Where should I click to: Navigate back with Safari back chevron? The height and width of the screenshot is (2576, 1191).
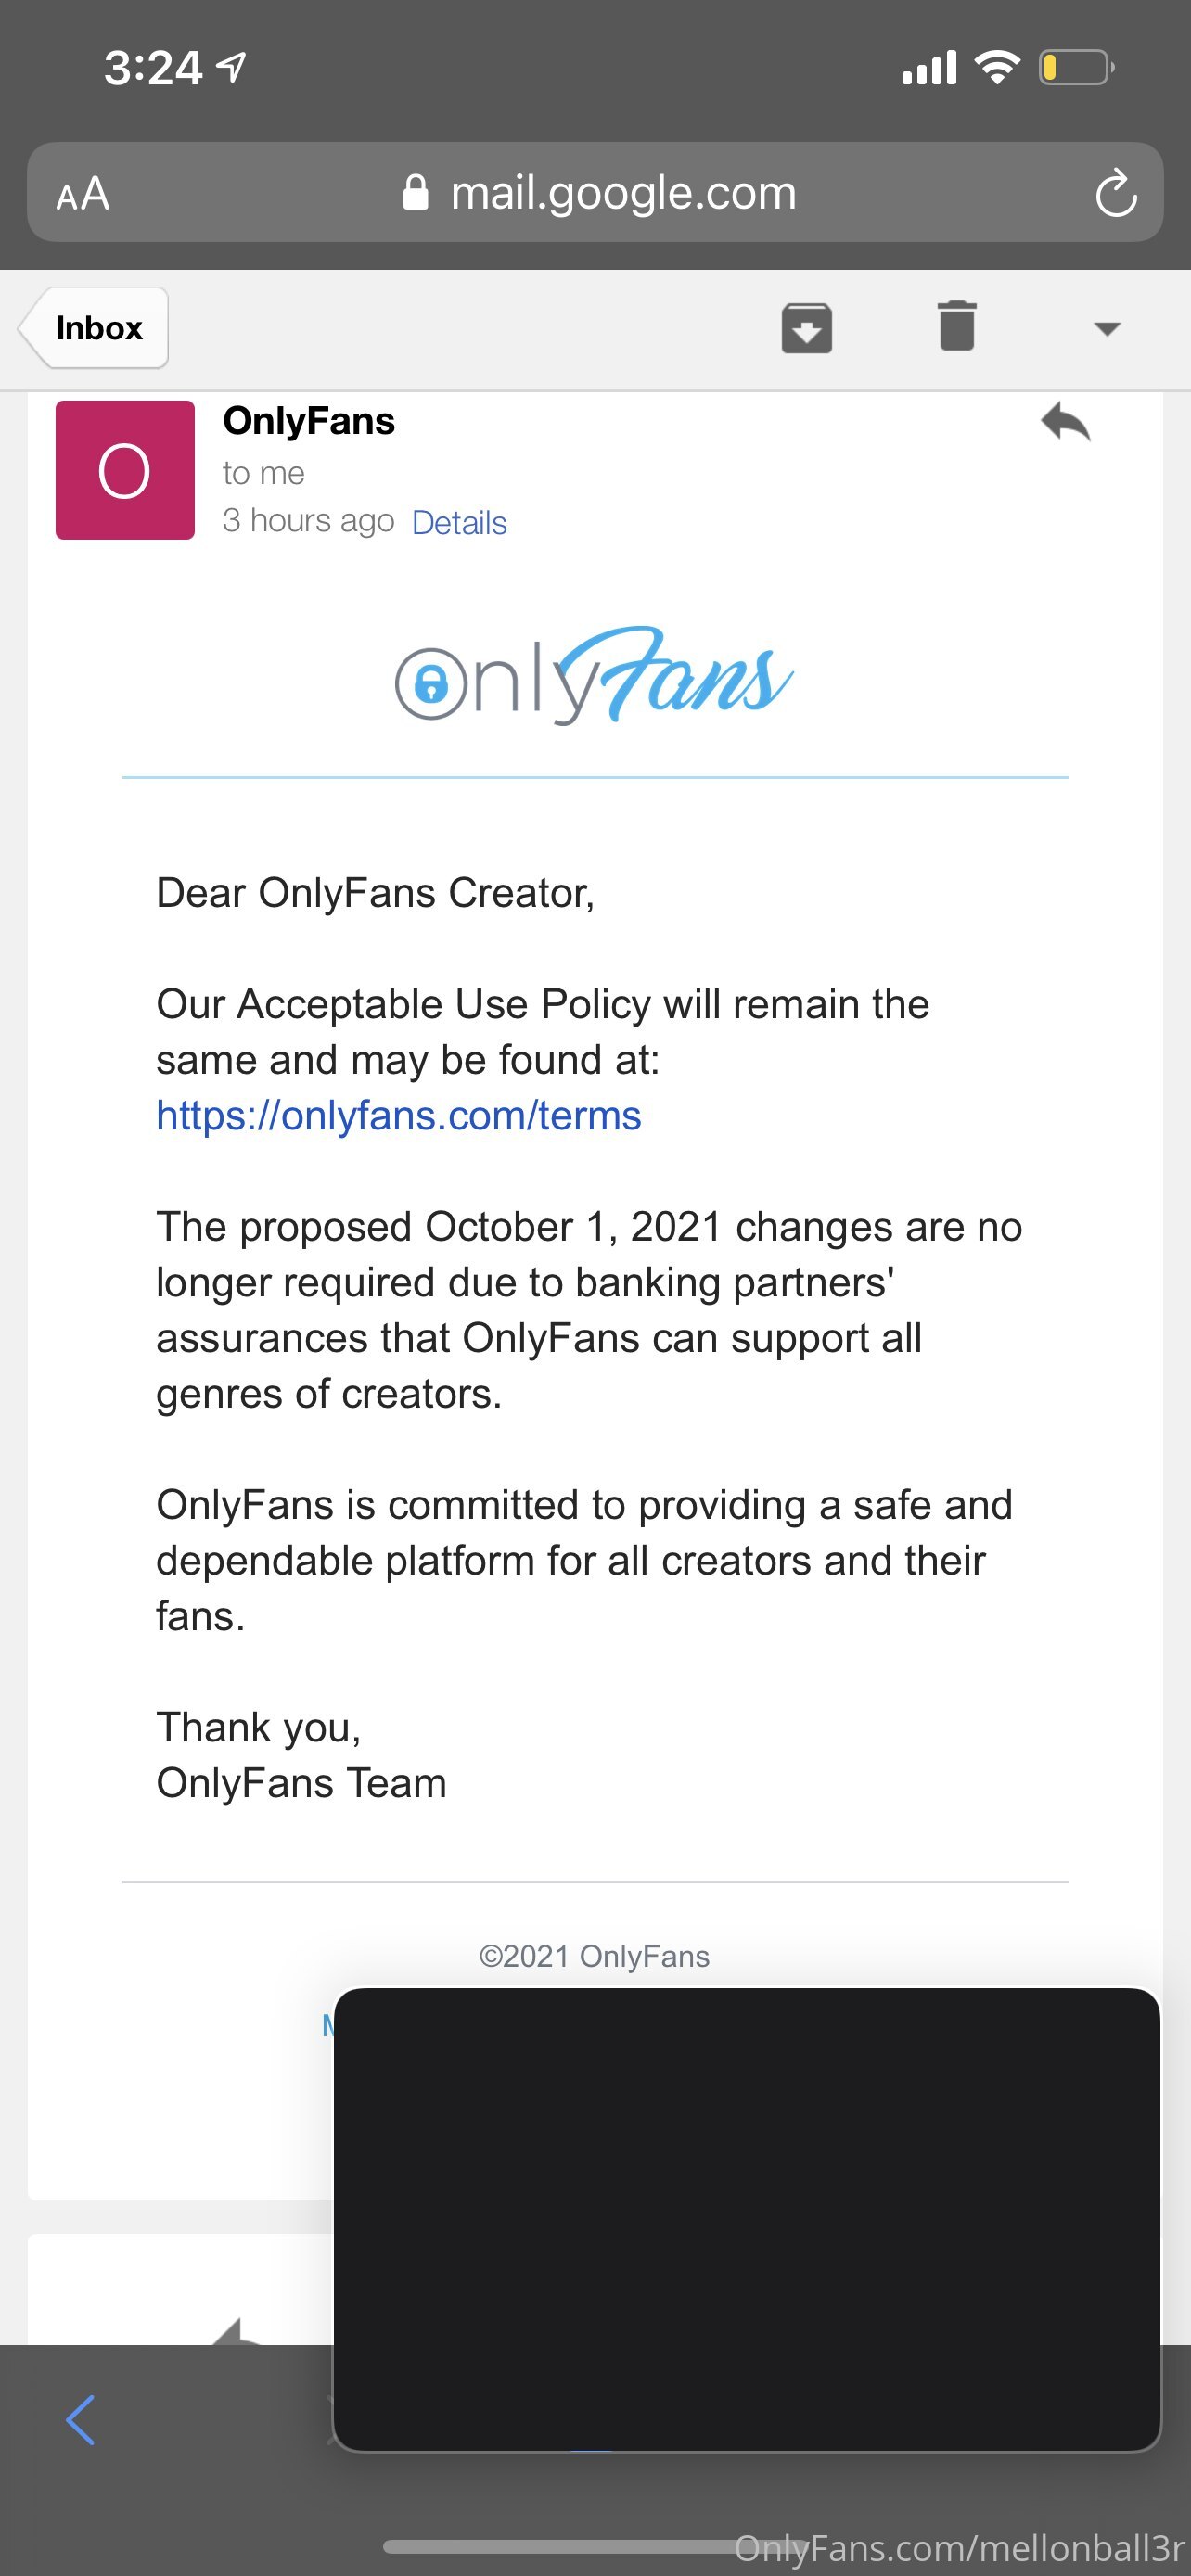click(80, 2420)
